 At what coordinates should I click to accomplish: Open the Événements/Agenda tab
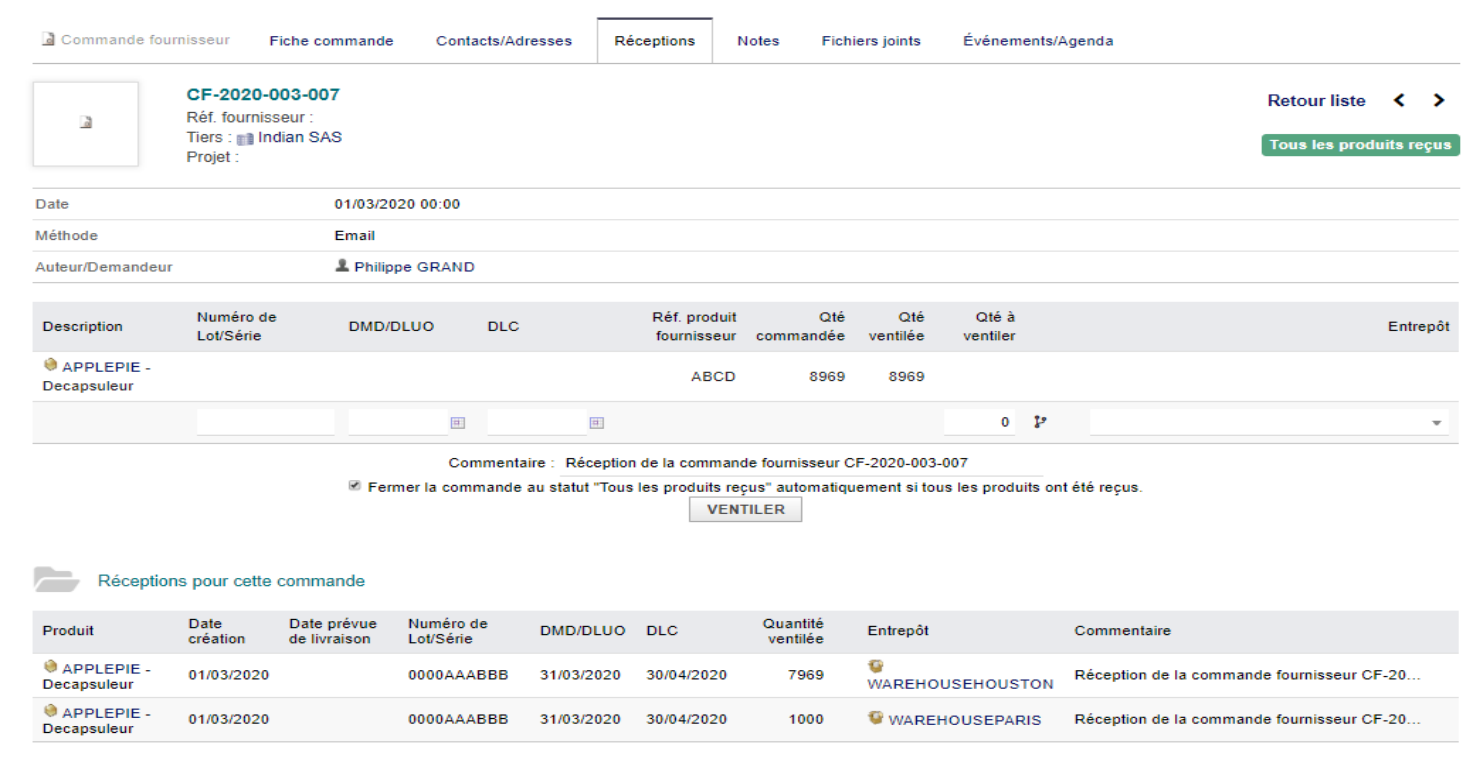pos(1038,41)
